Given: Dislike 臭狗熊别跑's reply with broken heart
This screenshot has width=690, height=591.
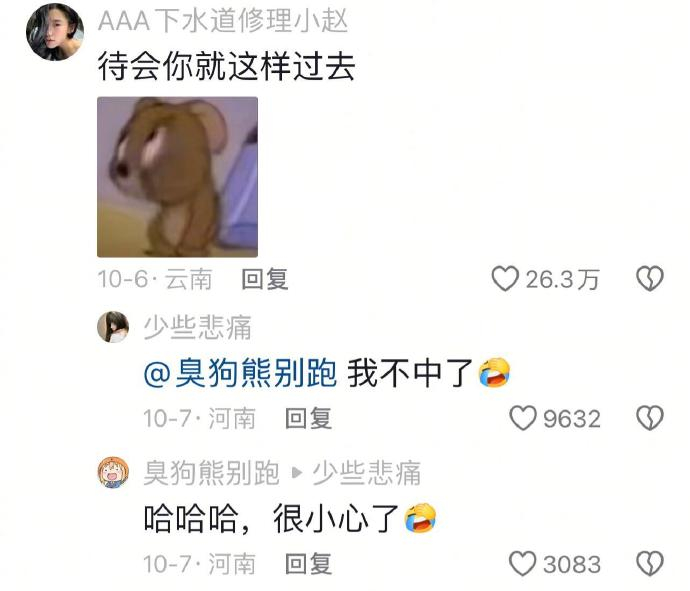Looking at the screenshot, I should click(x=650, y=564).
